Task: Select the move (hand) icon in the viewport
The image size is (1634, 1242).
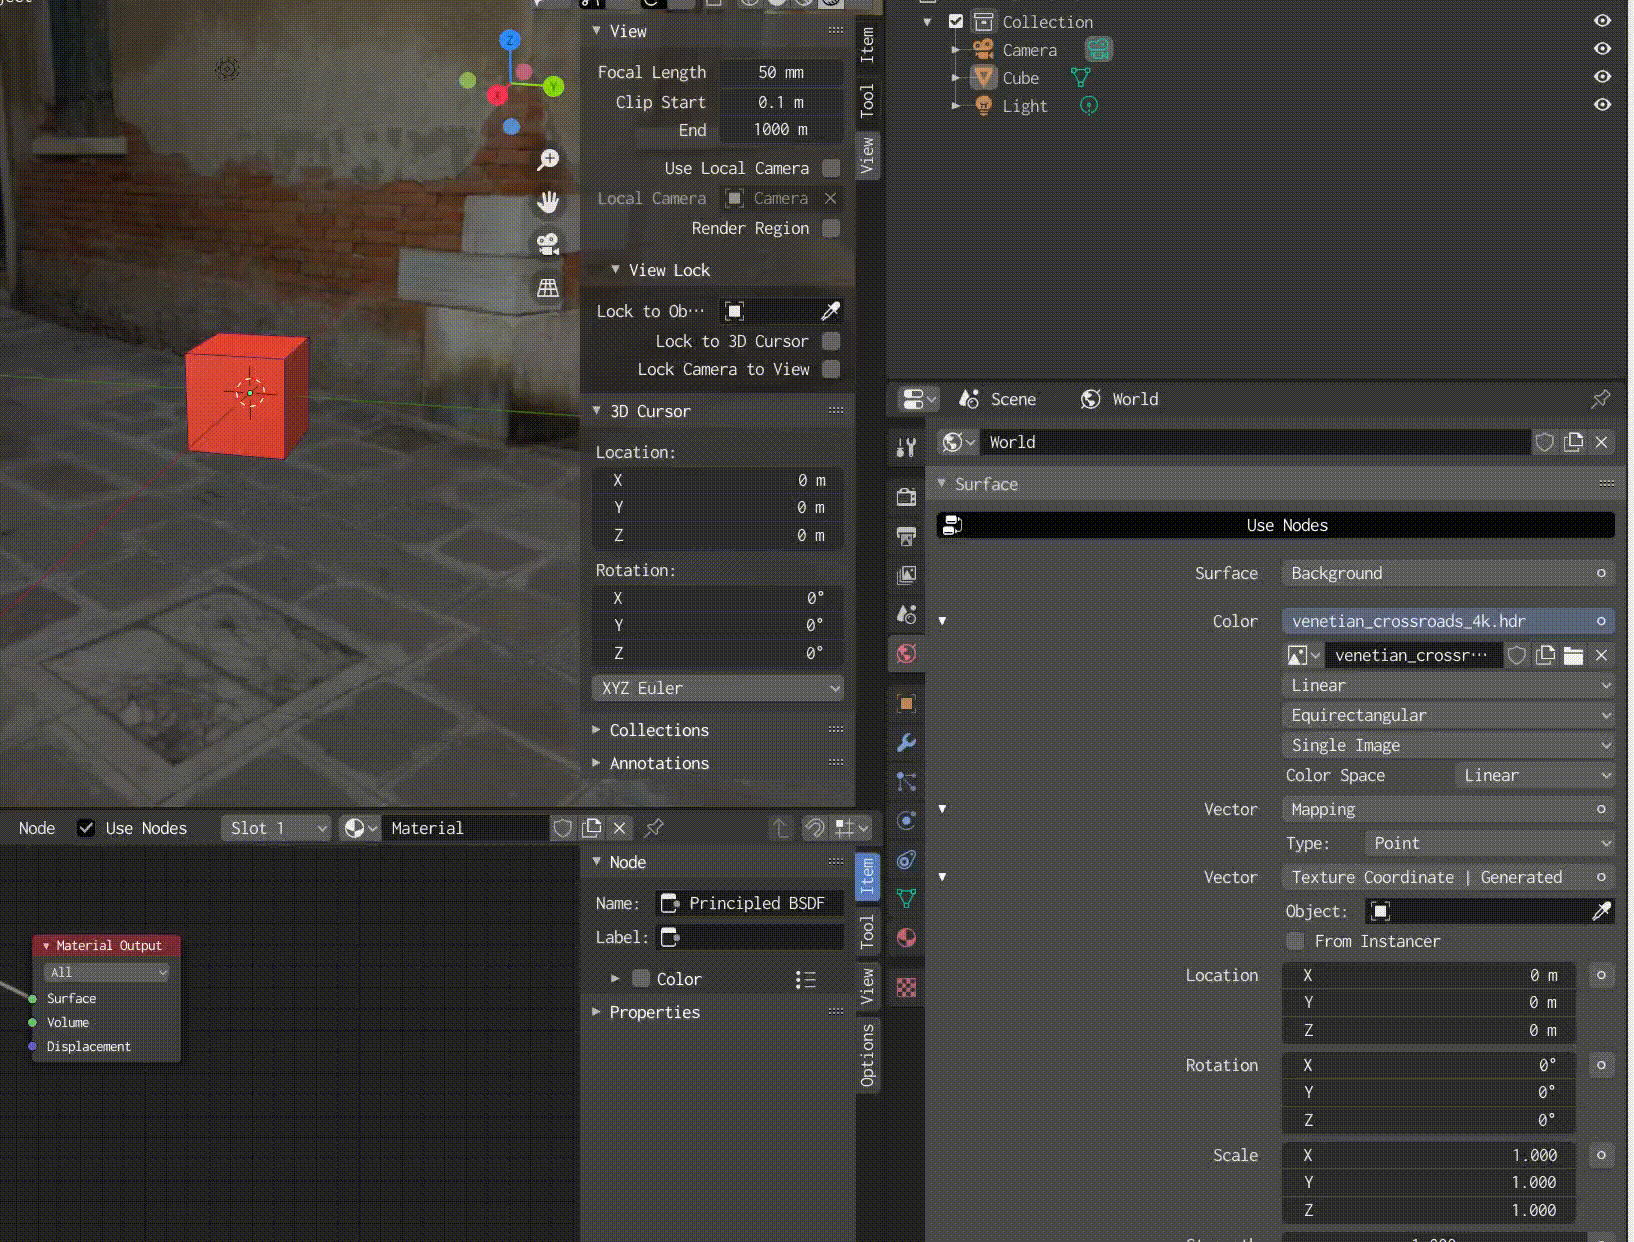Action: click(x=549, y=202)
